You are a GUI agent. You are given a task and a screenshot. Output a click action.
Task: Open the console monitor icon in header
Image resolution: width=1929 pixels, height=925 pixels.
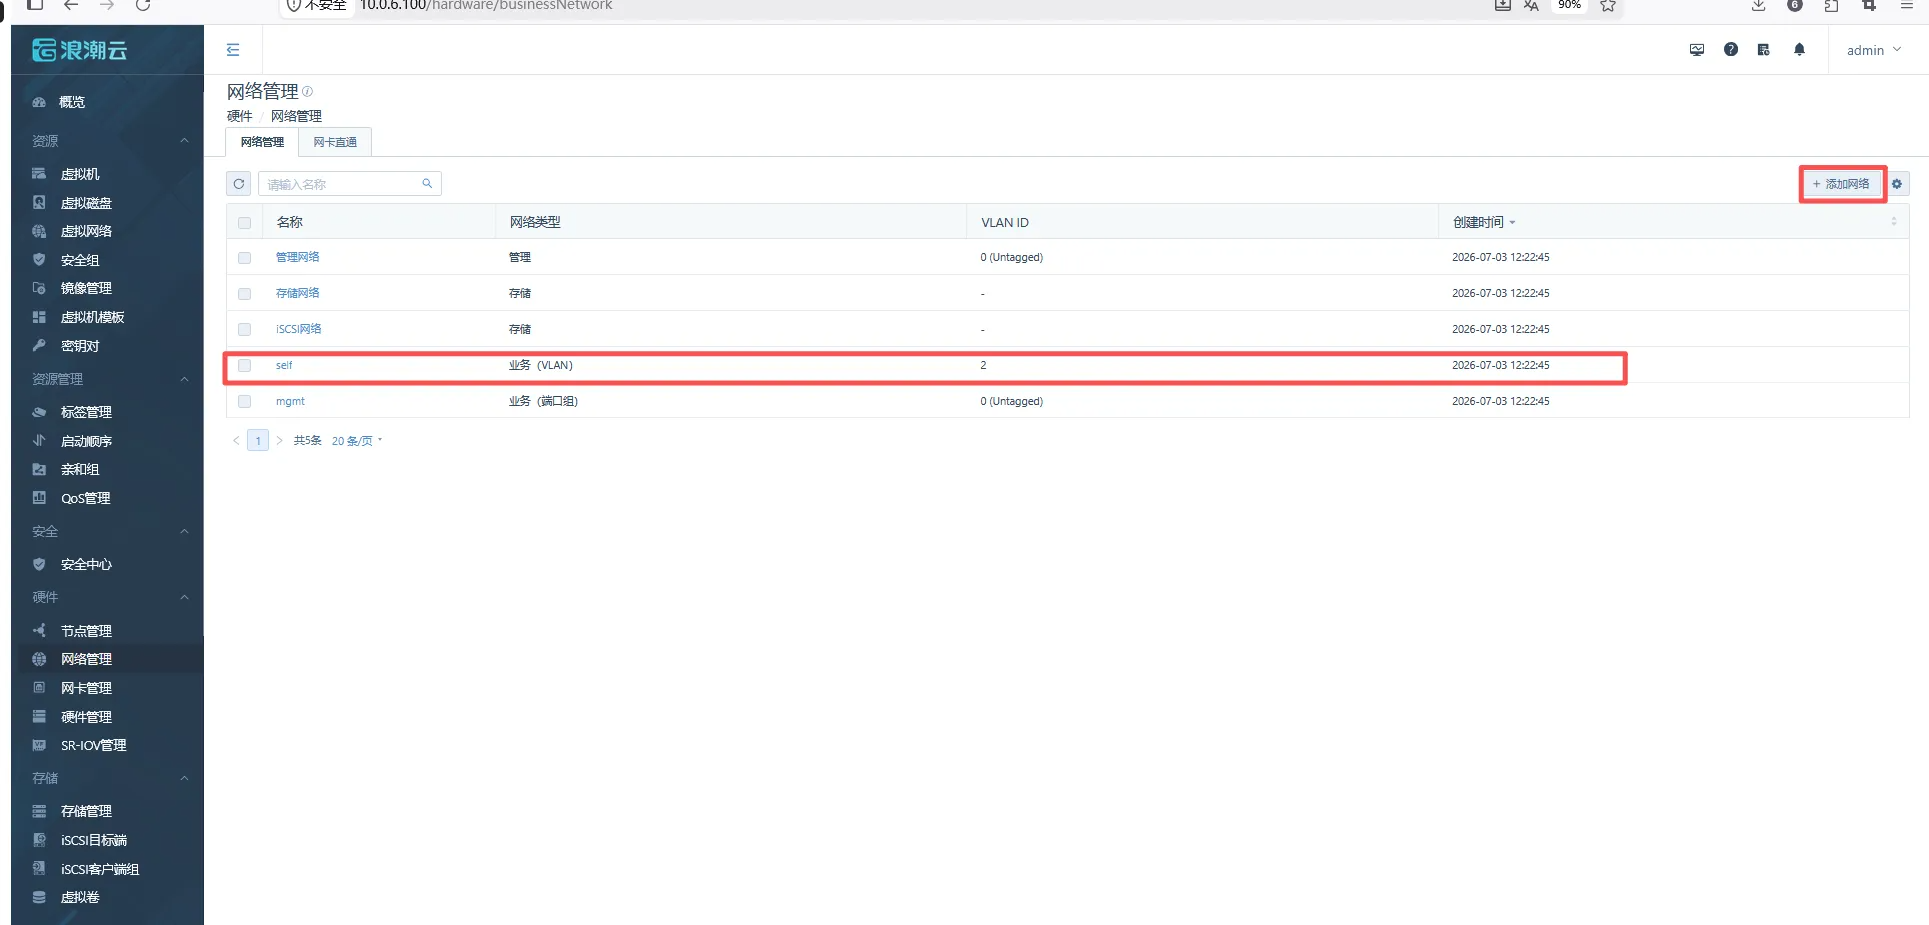(1697, 50)
